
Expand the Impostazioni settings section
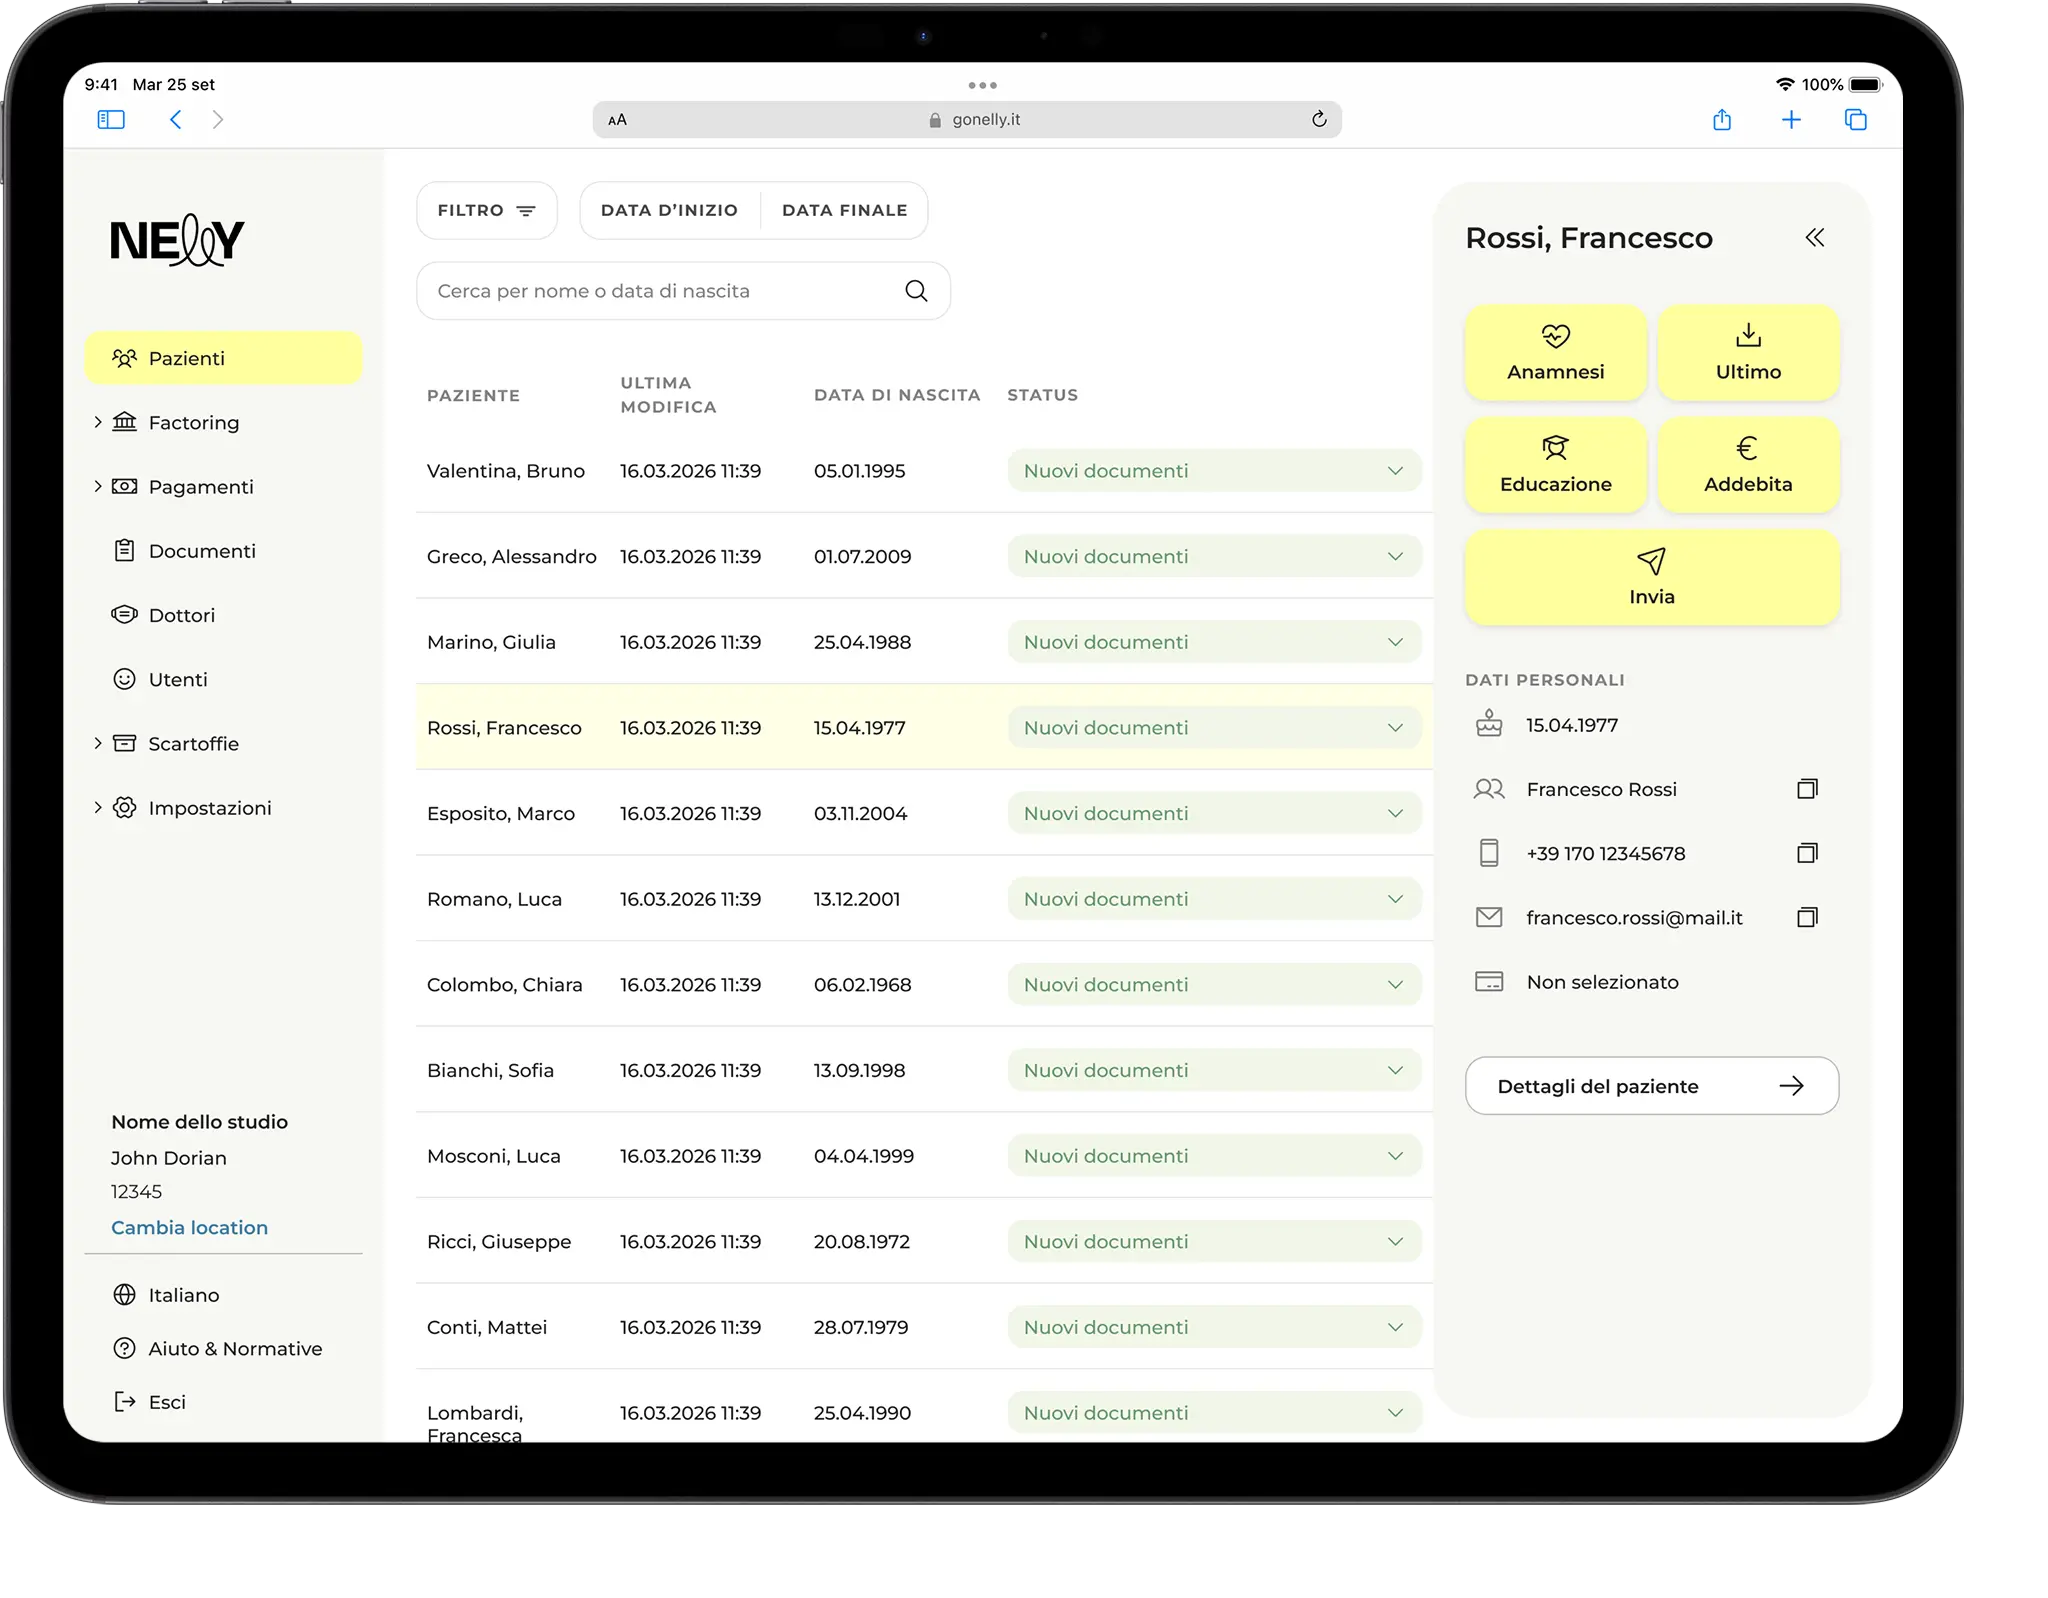pos(97,808)
